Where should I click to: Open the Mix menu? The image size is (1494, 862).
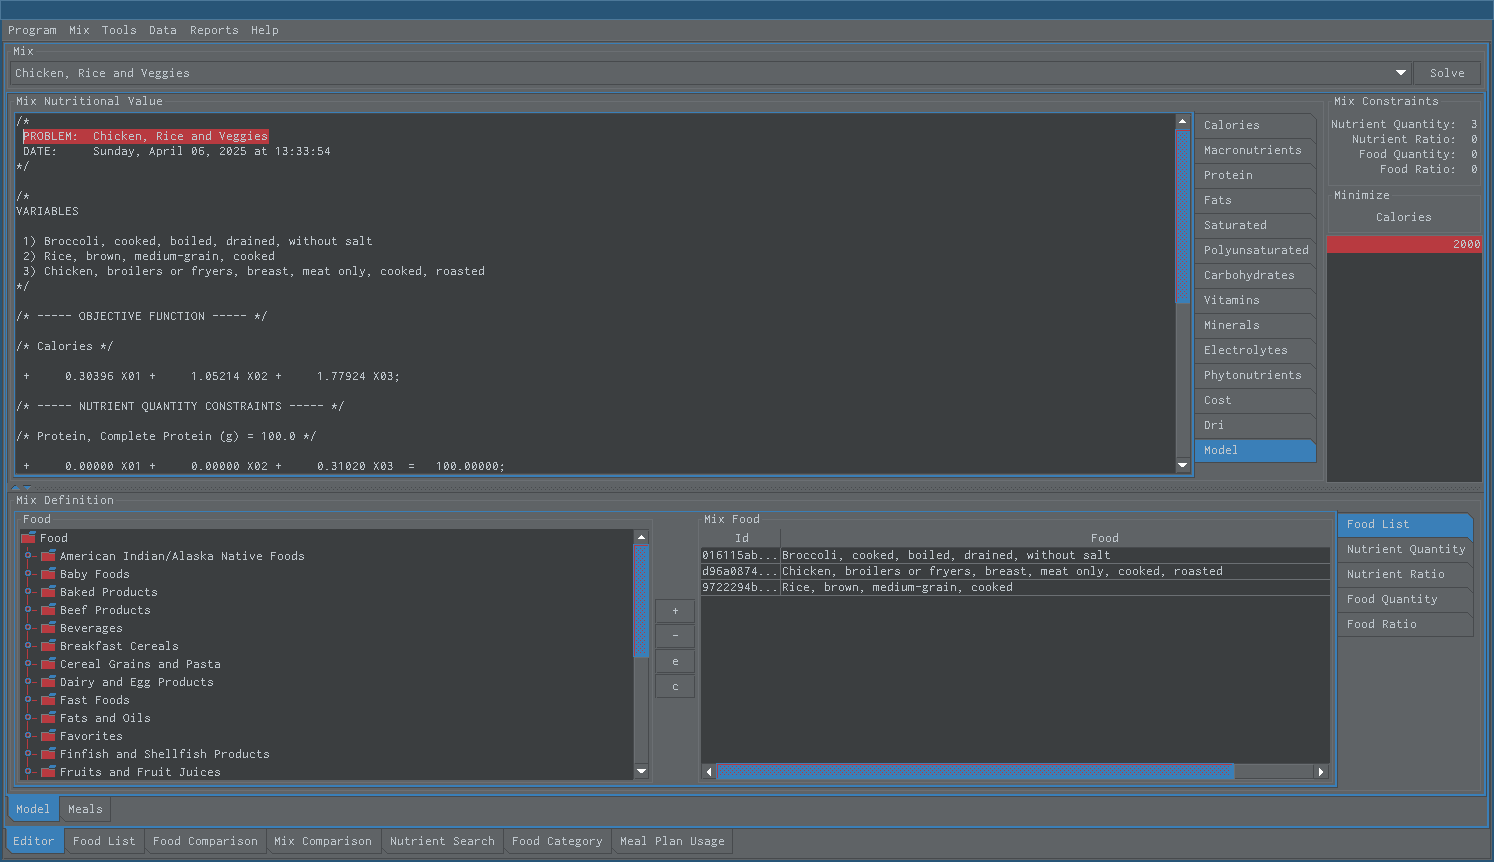click(x=79, y=30)
